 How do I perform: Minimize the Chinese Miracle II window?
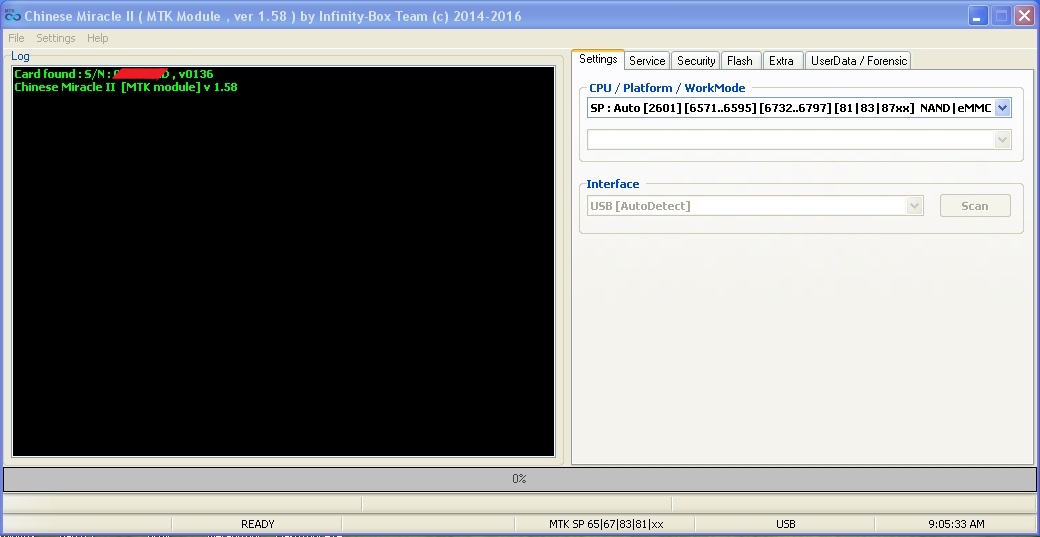click(976, 16)
